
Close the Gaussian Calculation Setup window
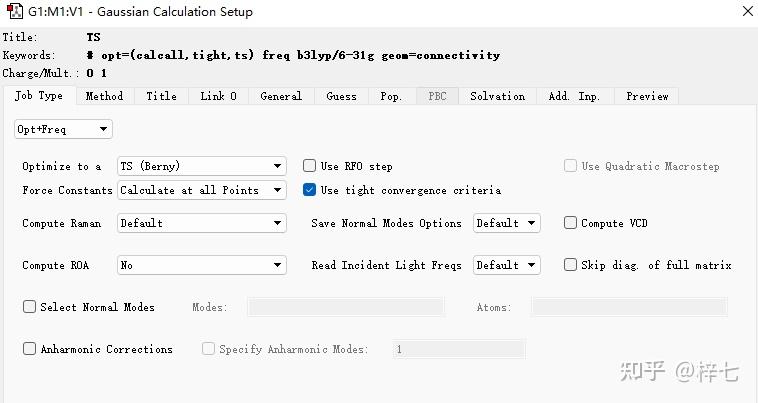click(746, 12)
